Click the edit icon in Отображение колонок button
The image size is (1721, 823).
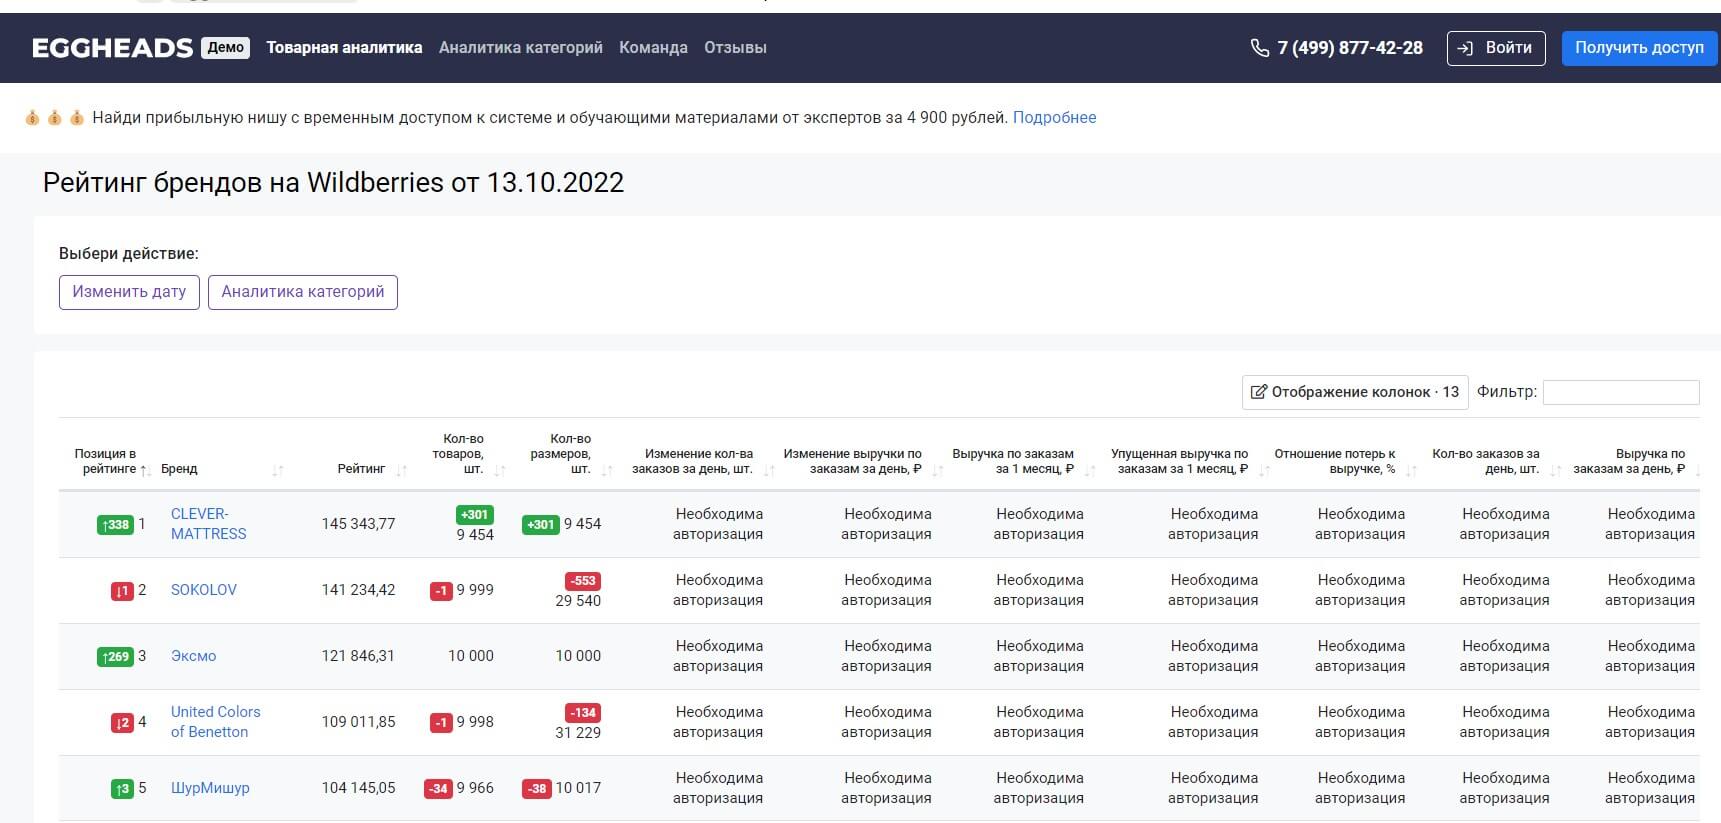1260,392
